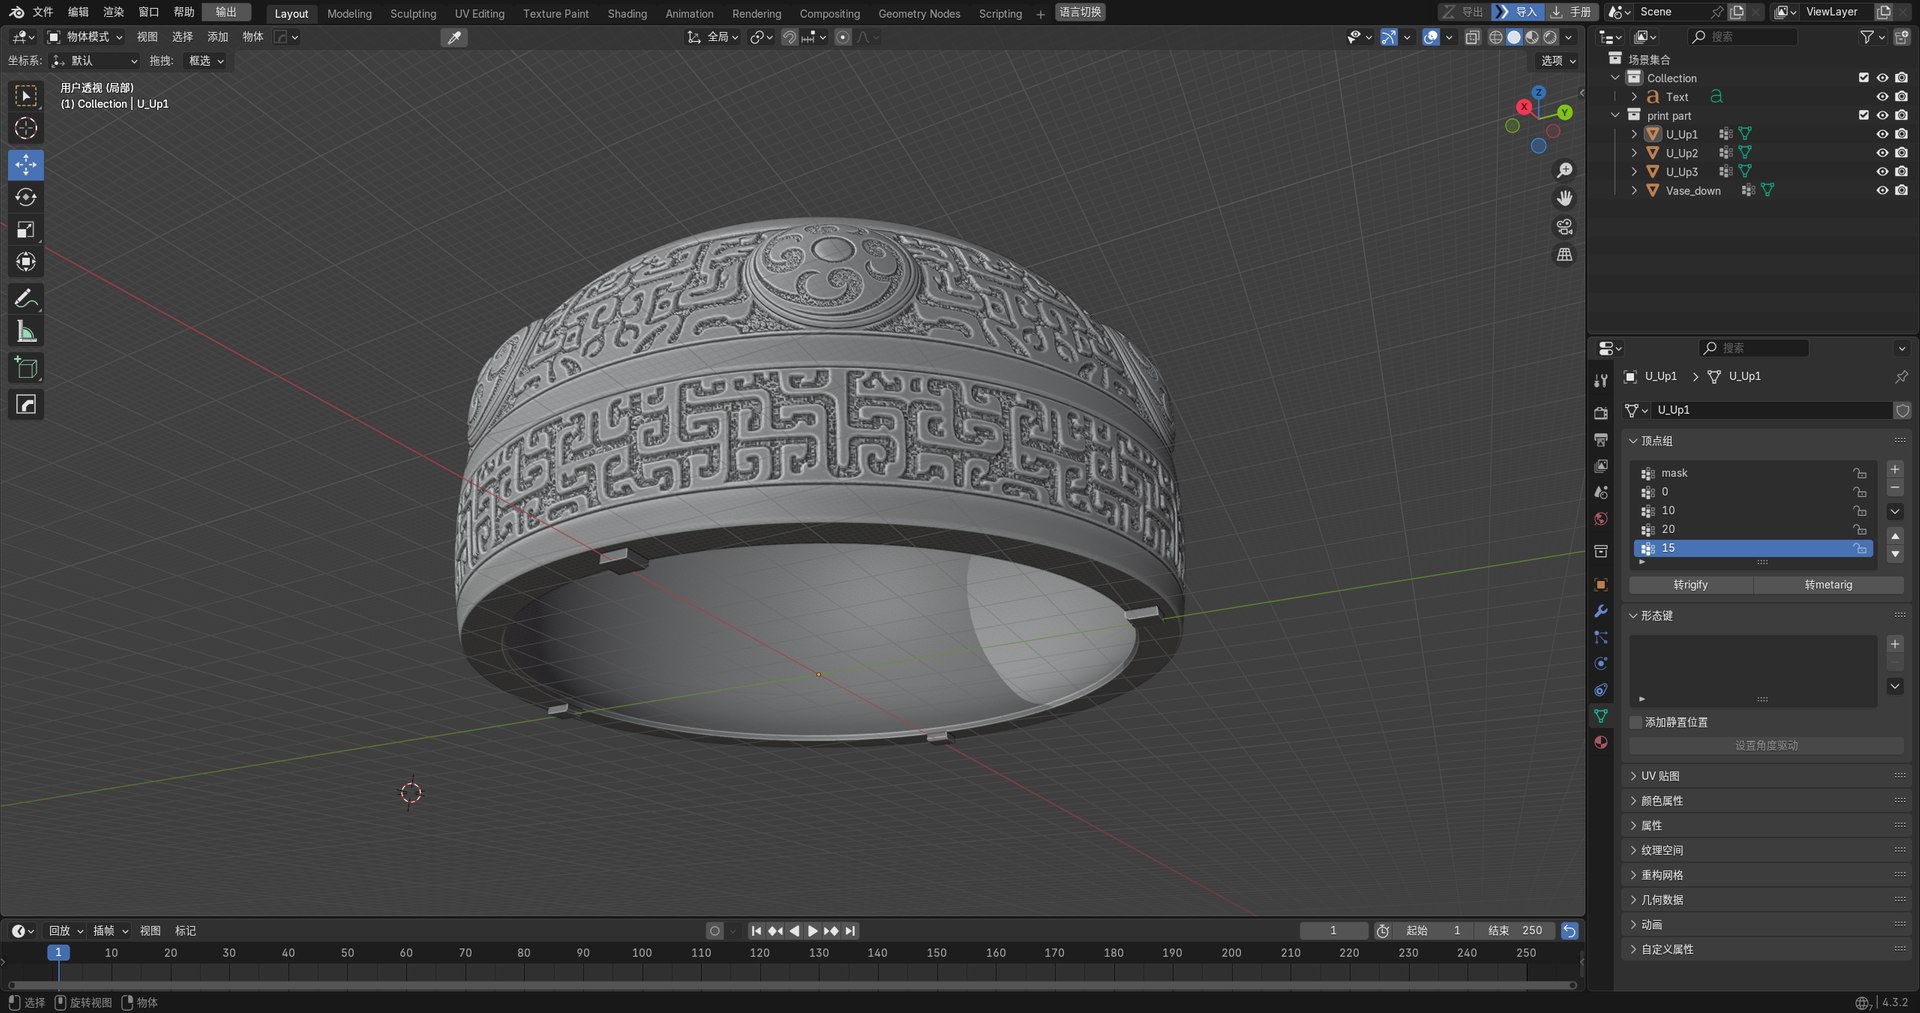Enable the 添加静置位置 checkbox

(1636, 722)
